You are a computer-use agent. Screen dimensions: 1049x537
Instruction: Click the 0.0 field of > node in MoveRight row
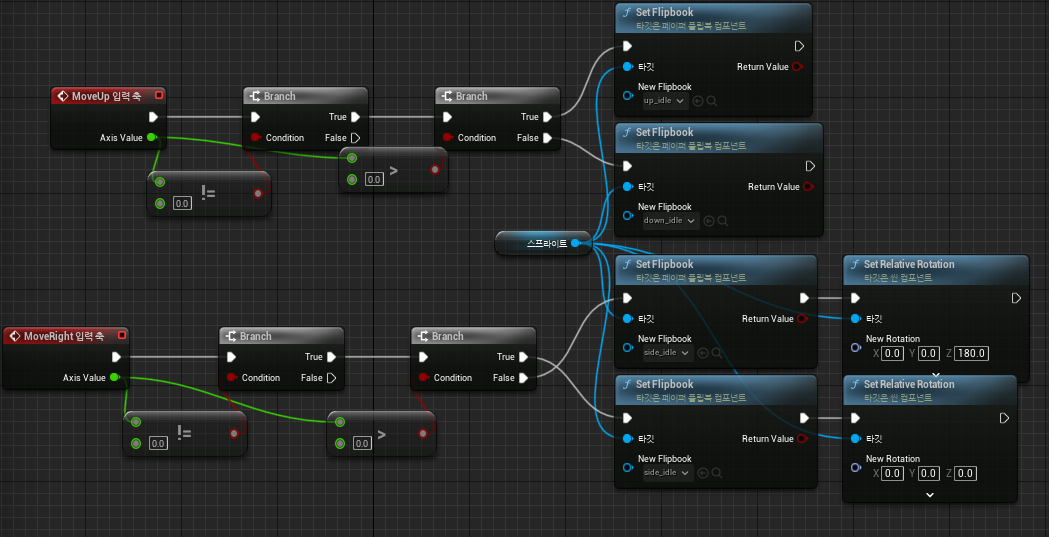362,443
